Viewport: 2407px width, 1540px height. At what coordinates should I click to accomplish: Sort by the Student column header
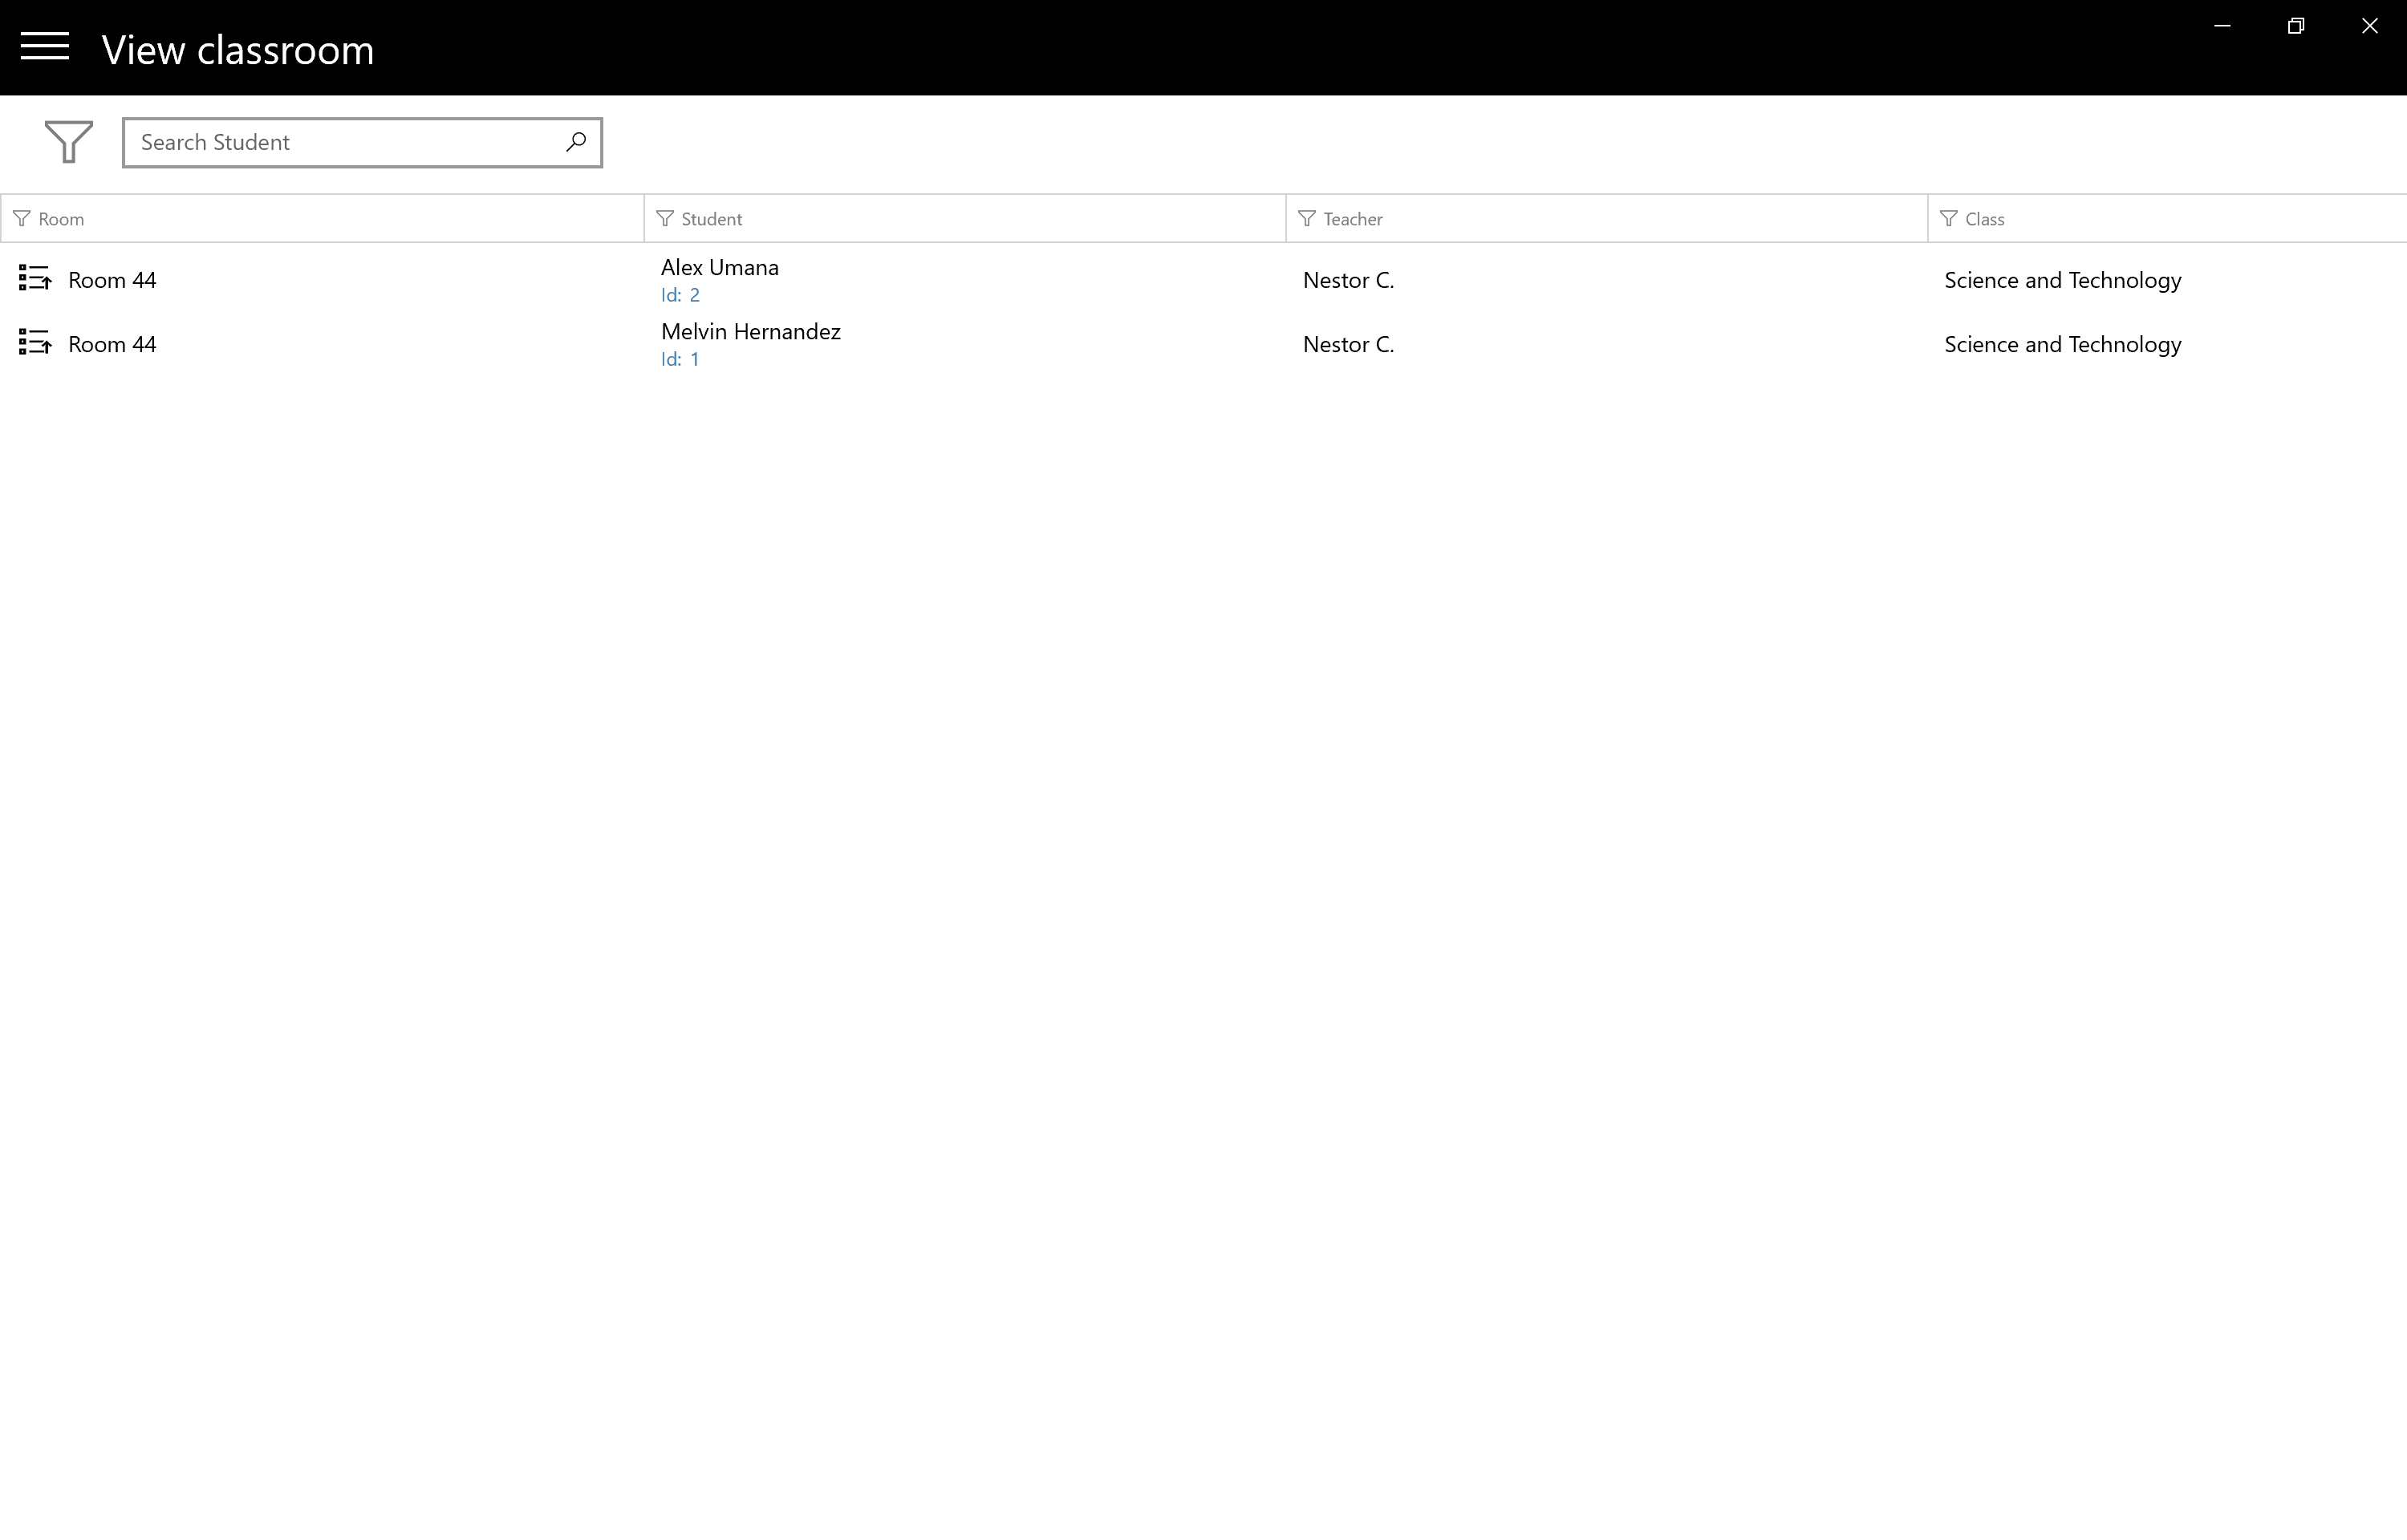712,219
